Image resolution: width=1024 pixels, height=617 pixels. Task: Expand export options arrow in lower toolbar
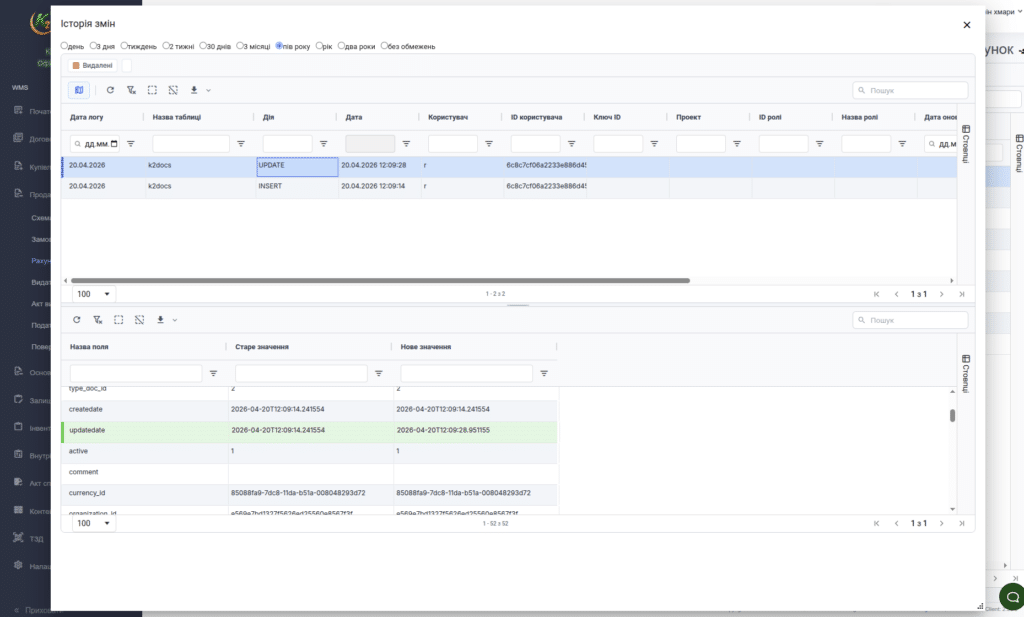click(x=174, y=320)
